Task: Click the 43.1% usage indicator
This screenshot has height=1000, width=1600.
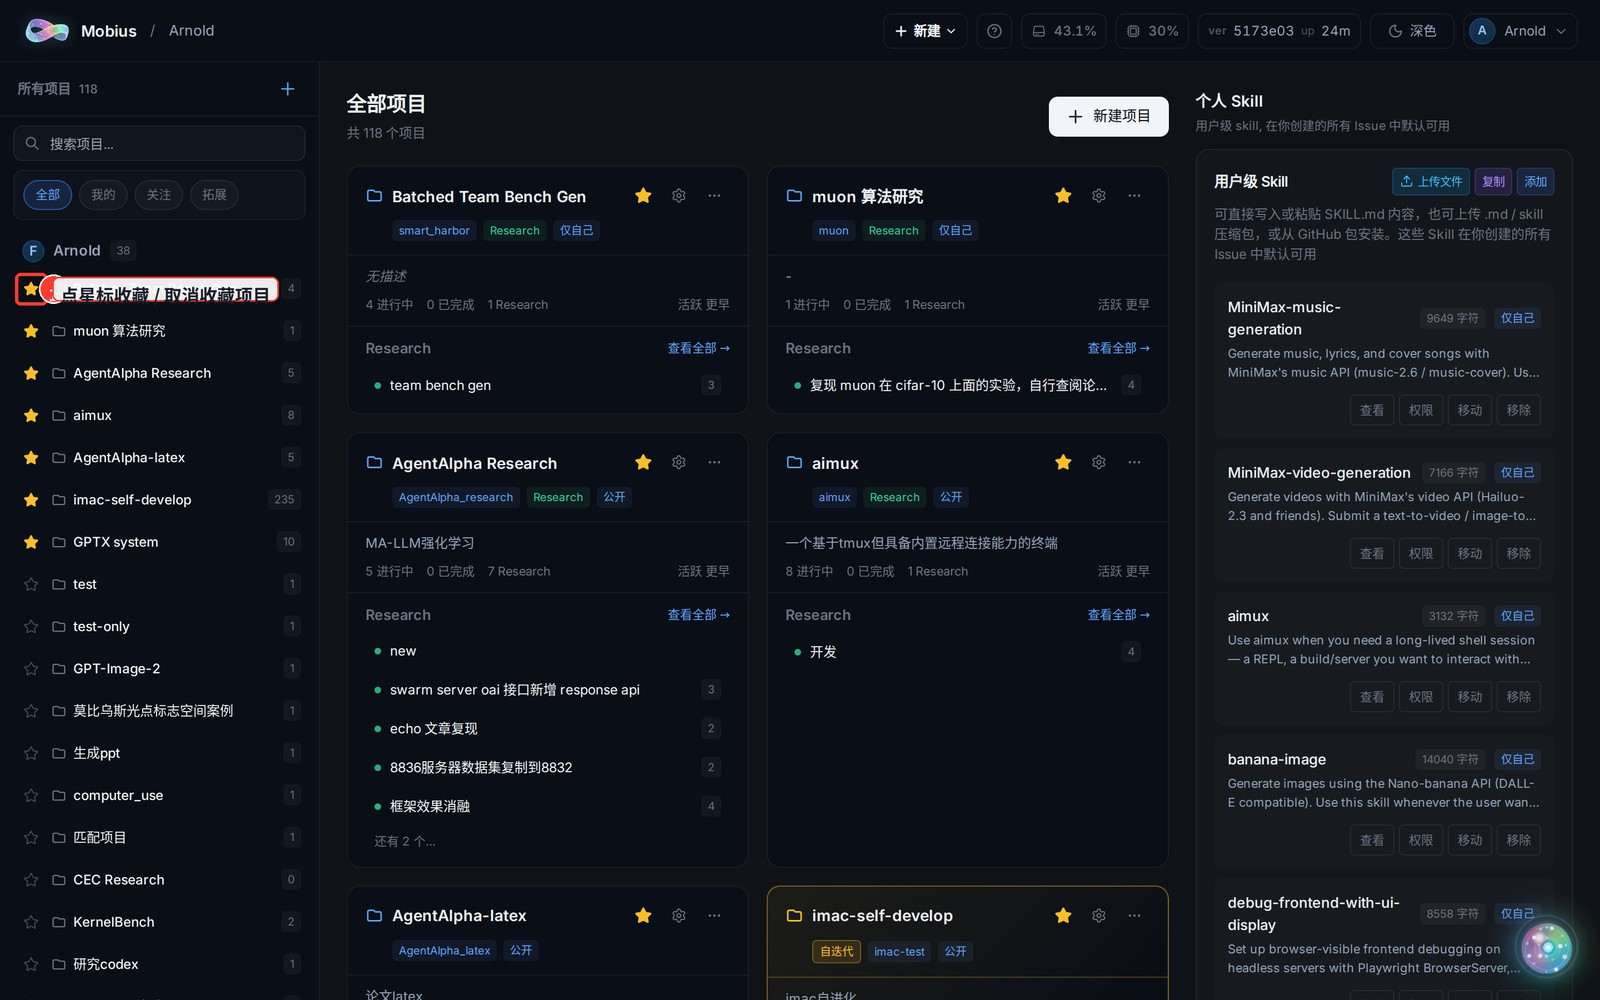Action: click(x=1064, y=31)
